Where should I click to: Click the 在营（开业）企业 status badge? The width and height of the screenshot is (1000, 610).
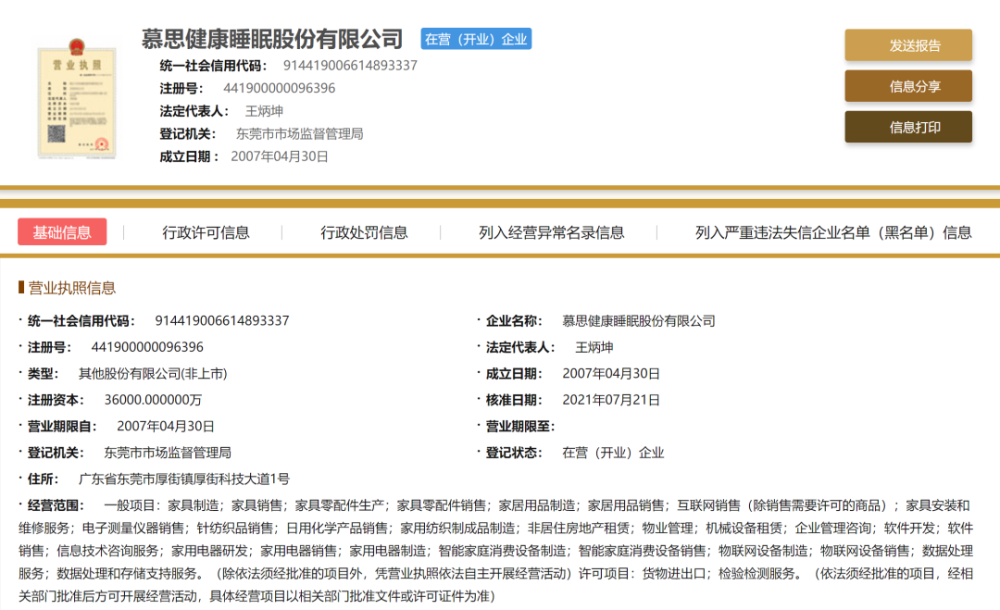[x=476, y=39]
